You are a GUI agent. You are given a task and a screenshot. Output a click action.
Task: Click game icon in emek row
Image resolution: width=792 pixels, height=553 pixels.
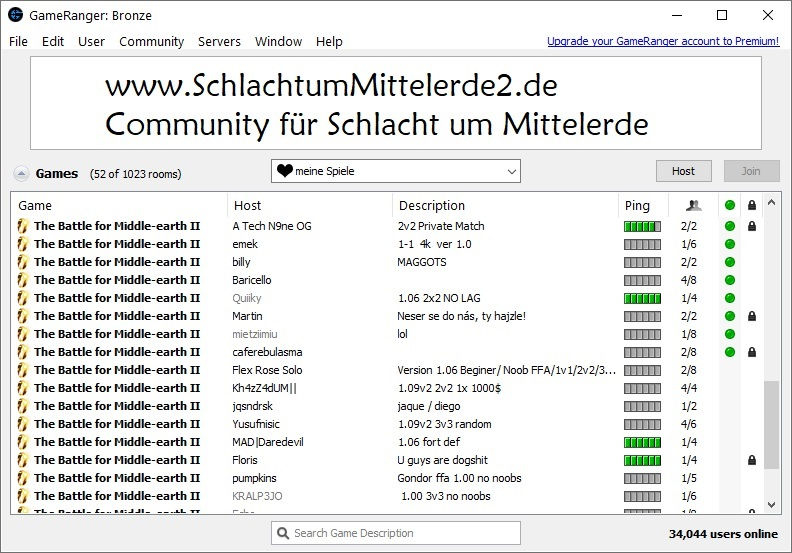click(x=22, y=244)
